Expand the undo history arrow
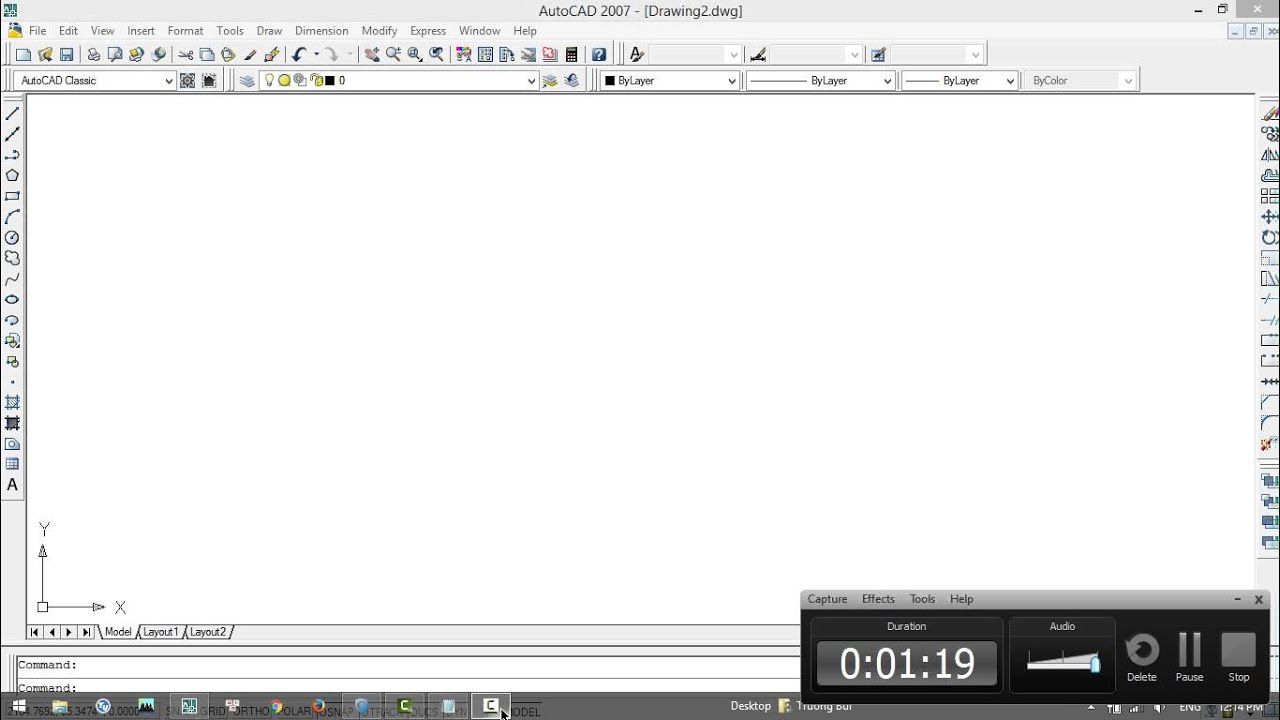 click(316, 55)
